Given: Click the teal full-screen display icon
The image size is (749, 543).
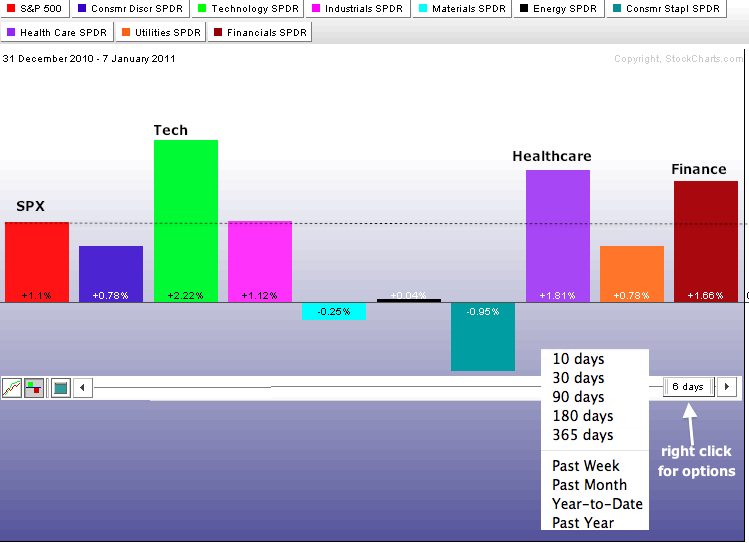Looking at the screenshot, I should point(61,388).
